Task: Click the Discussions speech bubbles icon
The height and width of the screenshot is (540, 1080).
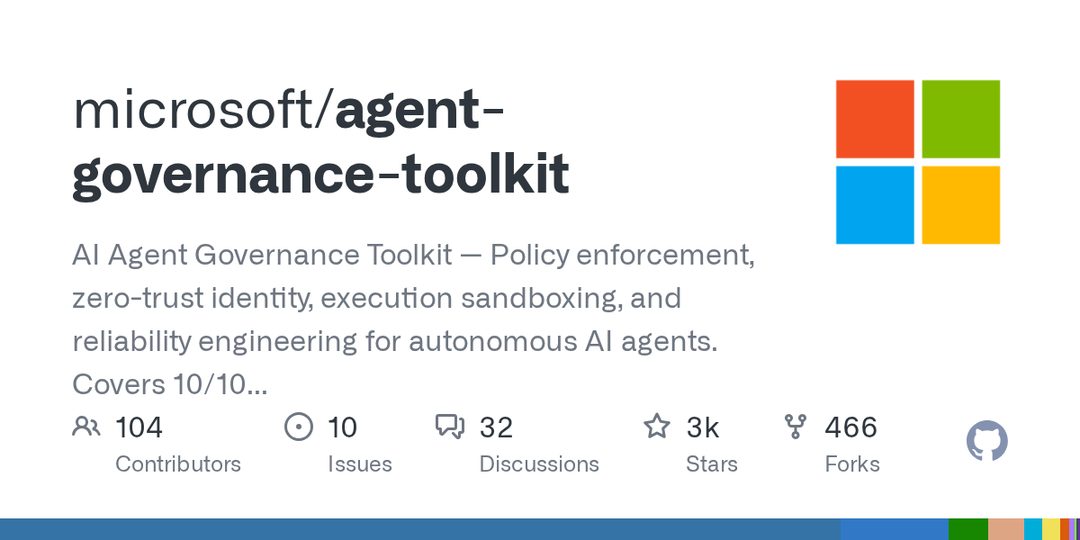Action: (x=450, y=427)
